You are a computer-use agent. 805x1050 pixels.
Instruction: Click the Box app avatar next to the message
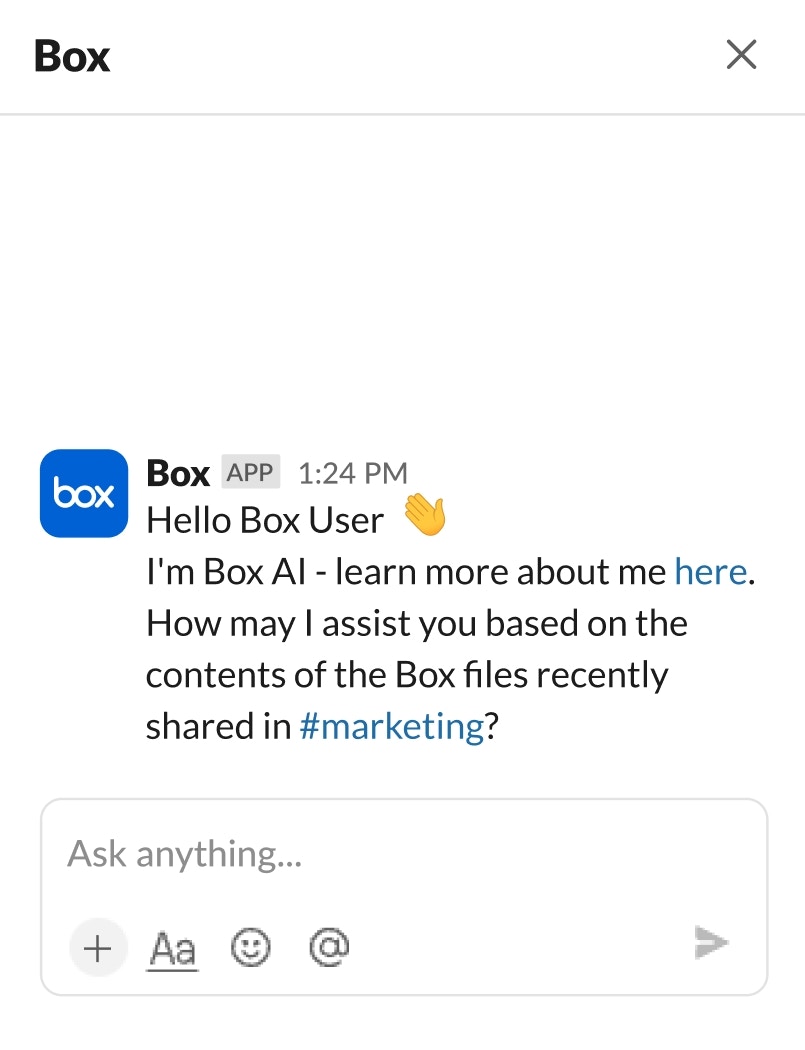(x=83, y=494)
